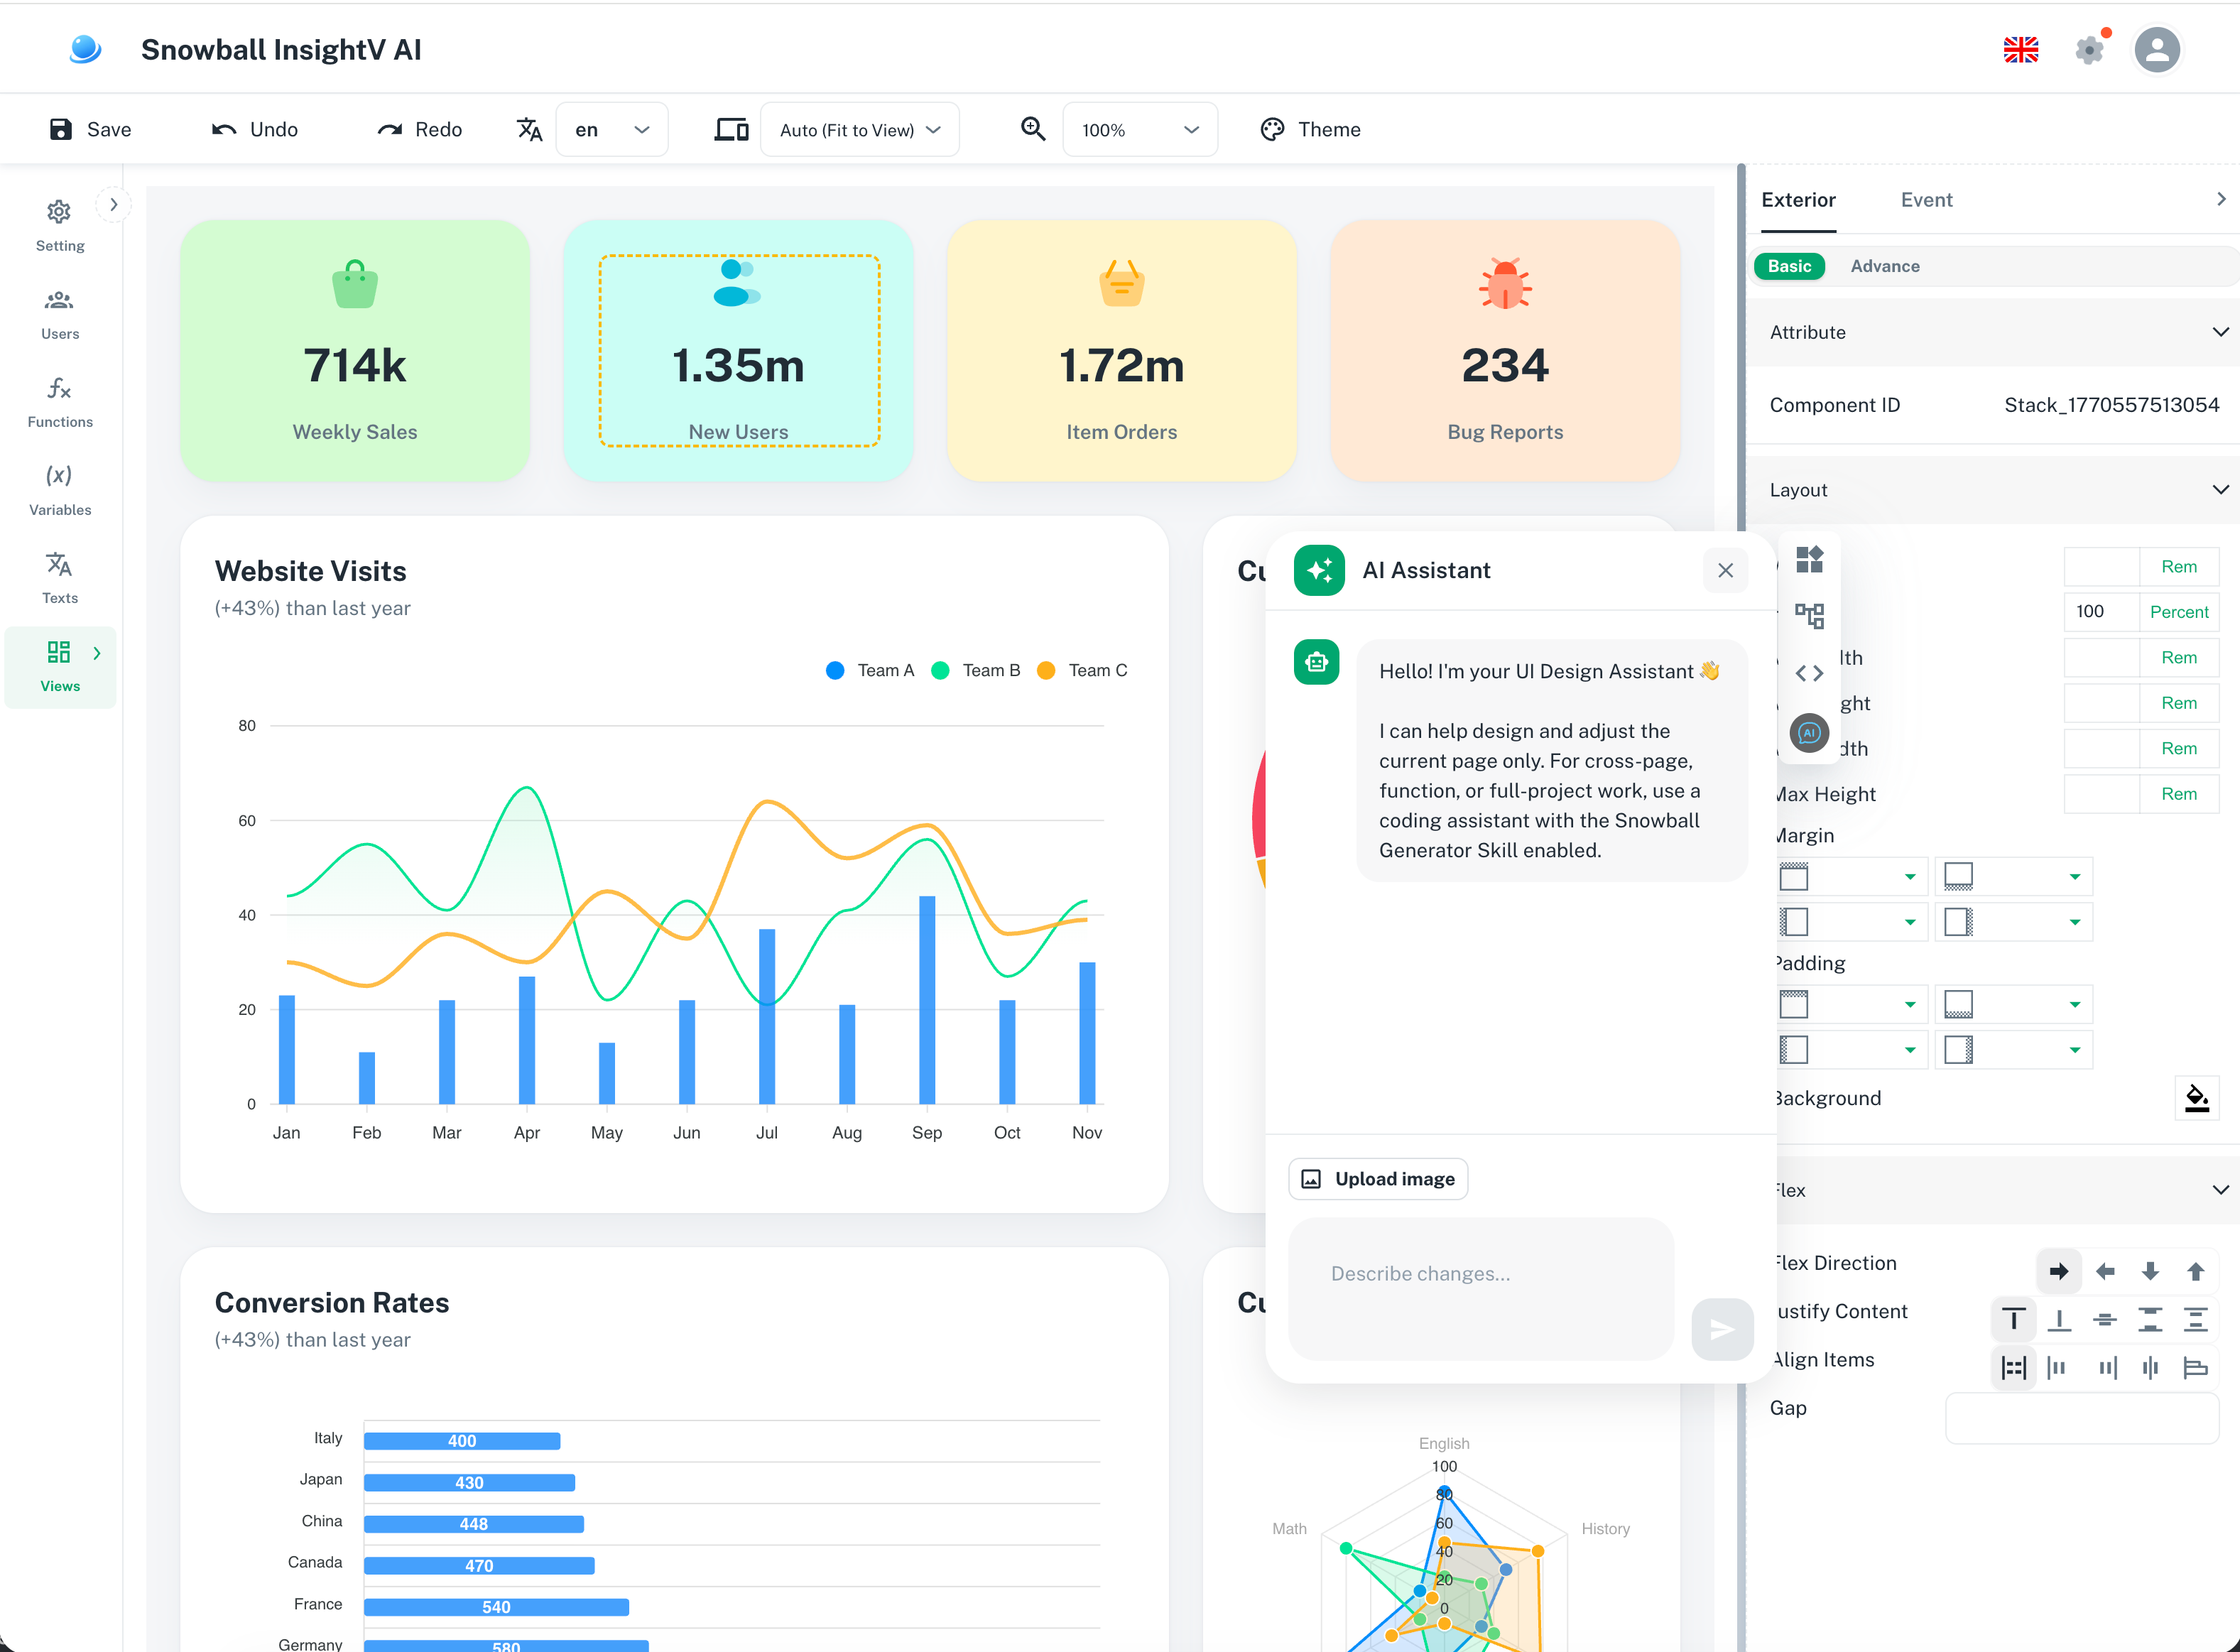The image size is (2240, 1652).
Task: Open the Auto (Fit to View) dropdown
Action: point(859,129)
